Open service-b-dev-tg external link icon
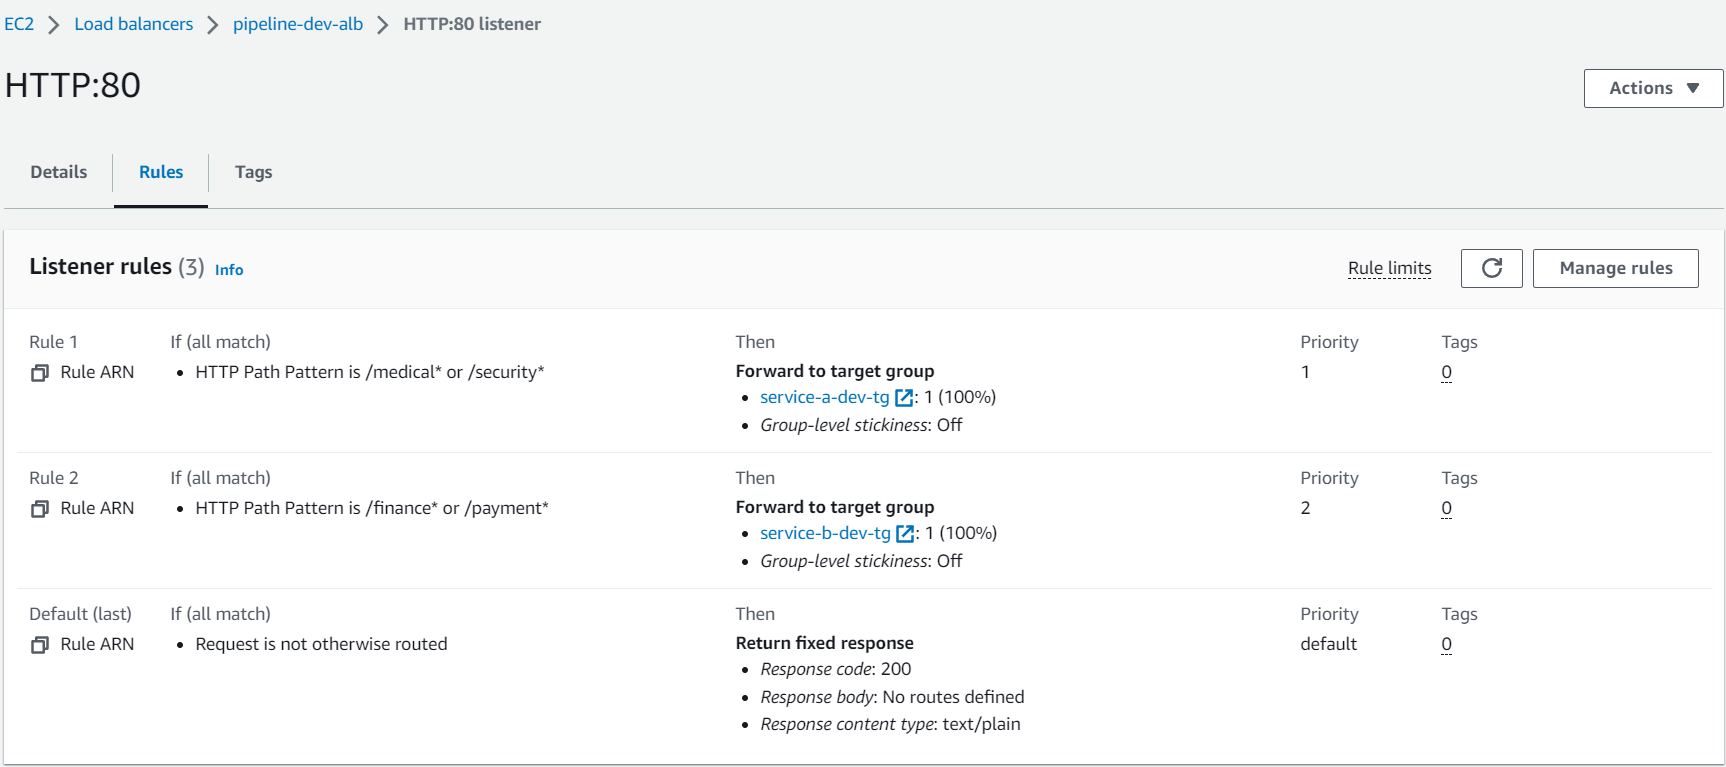Viewport: 1726px width, 767px height. (905, 534)
